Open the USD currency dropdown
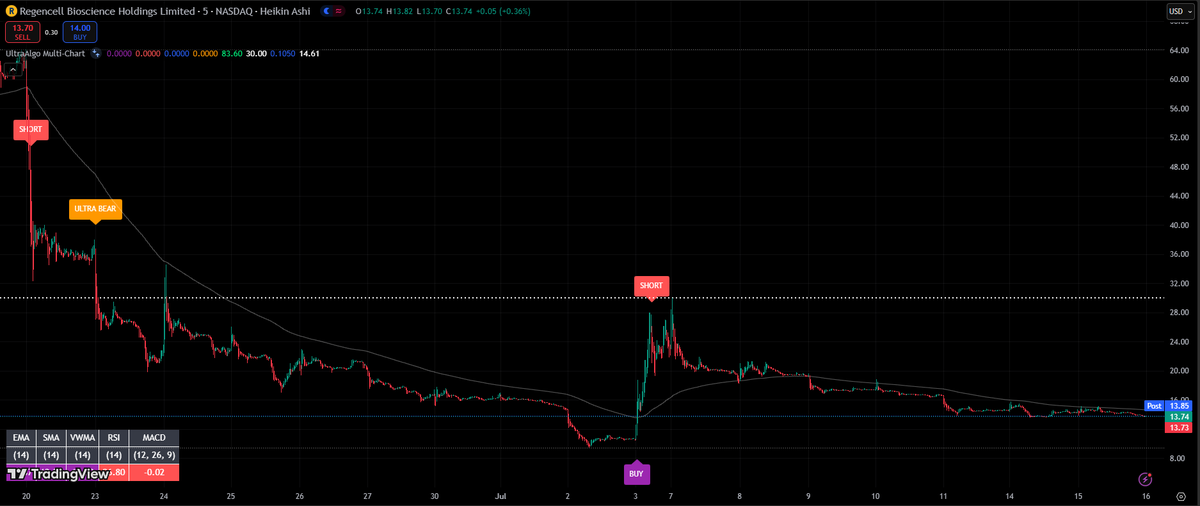The image size is (1200, 506). [1180, 11]
